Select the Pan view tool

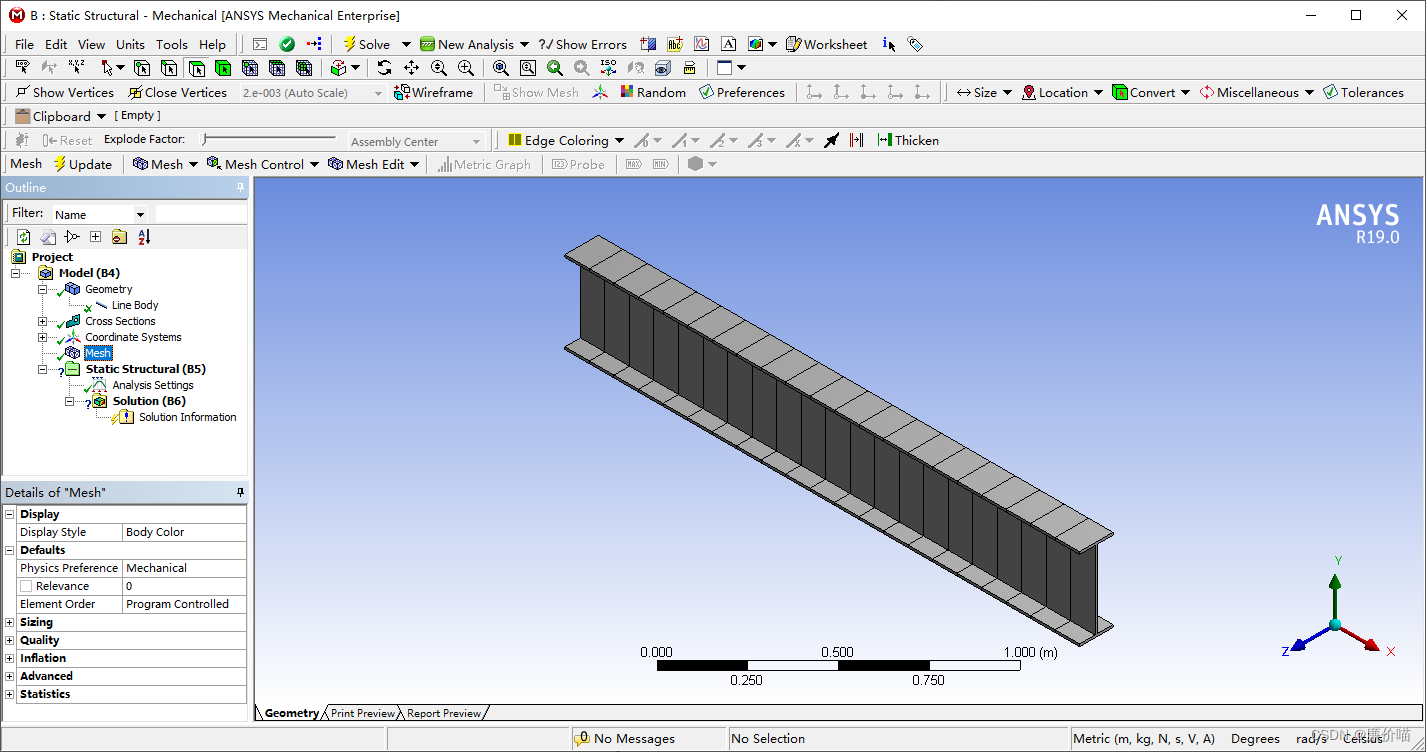(x=411, y=68)
